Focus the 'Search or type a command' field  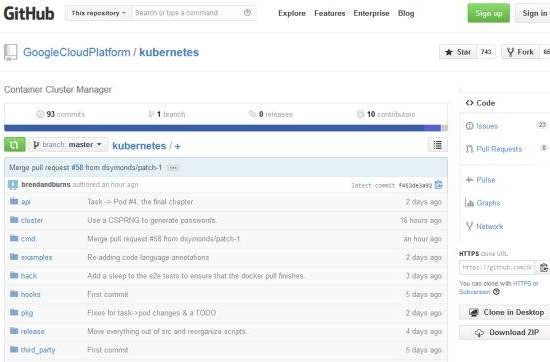[188, 13]
